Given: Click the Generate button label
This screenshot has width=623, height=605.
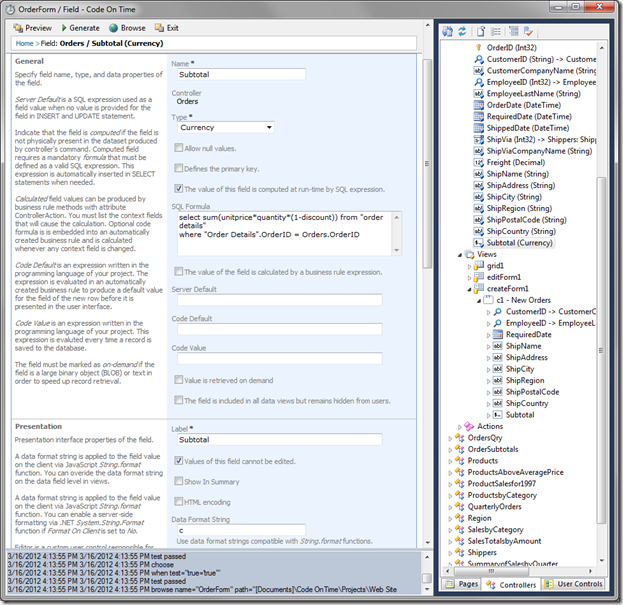Looking at the screenshot, I should pos(85,28).
